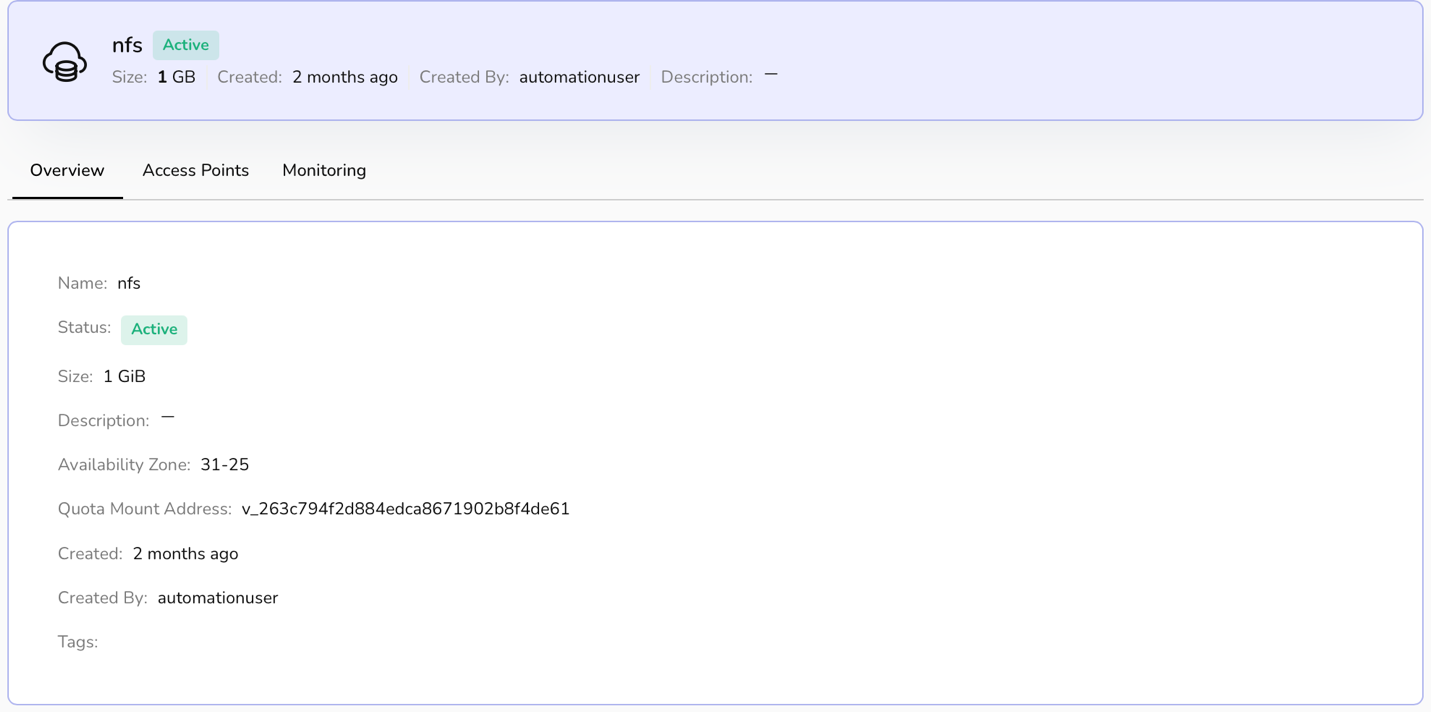
Task: Click the Availability Zone value 31-25
Action: (224, 465)
